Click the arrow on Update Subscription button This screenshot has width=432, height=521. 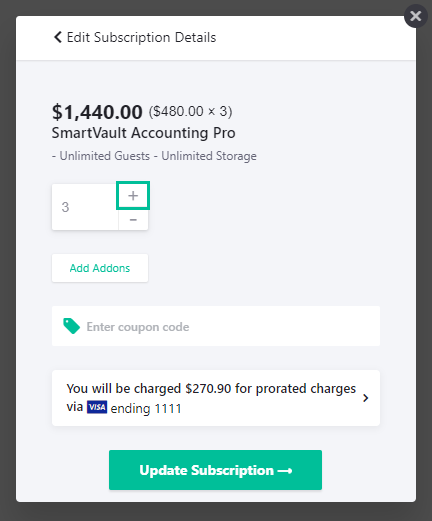(285, 471)
